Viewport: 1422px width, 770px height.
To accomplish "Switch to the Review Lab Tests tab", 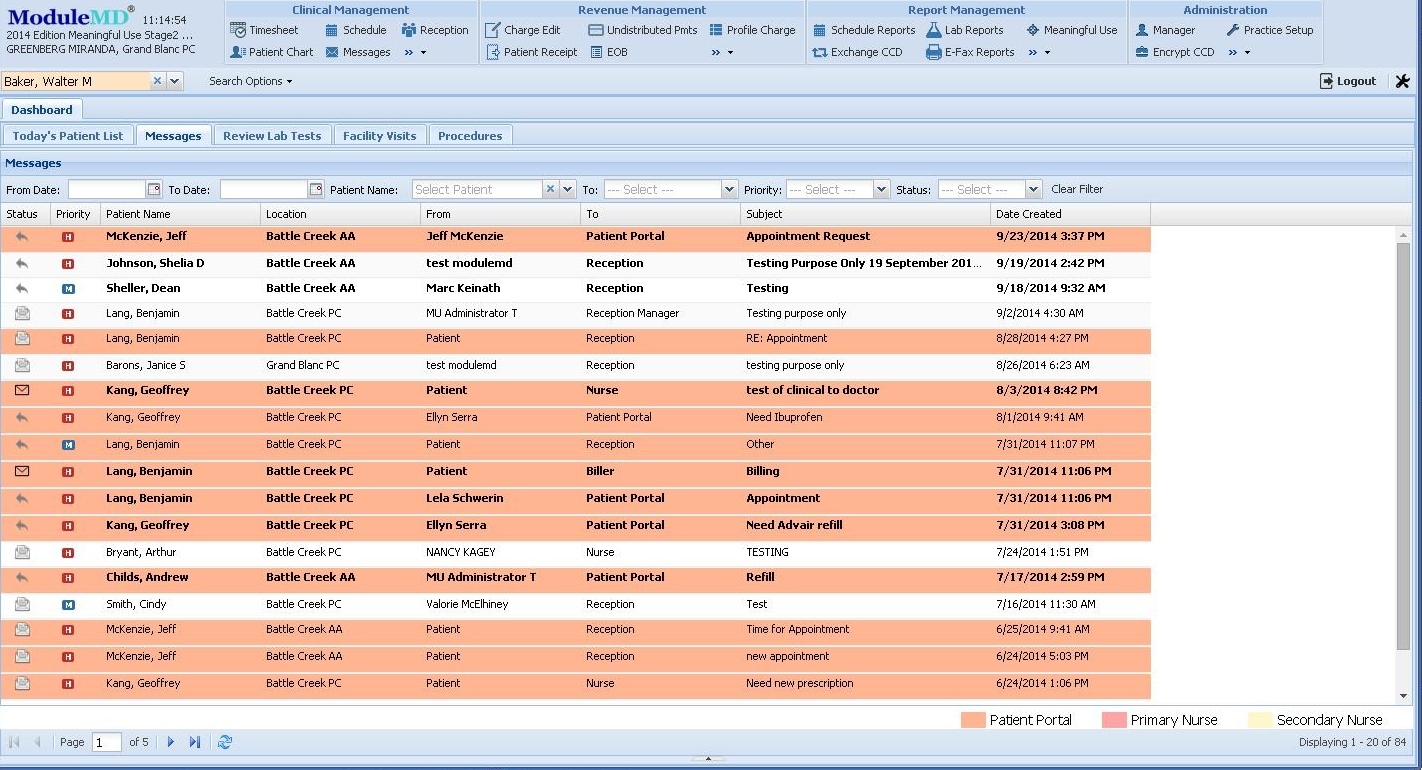I will (272, 134).
